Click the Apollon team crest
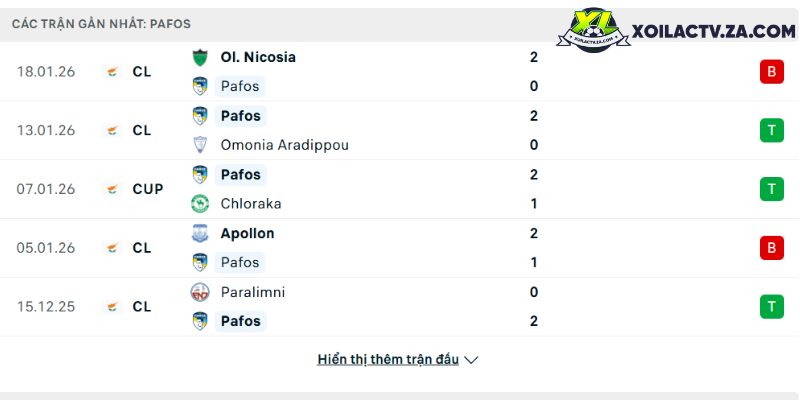The image size is (800, 400). point(200,233)
